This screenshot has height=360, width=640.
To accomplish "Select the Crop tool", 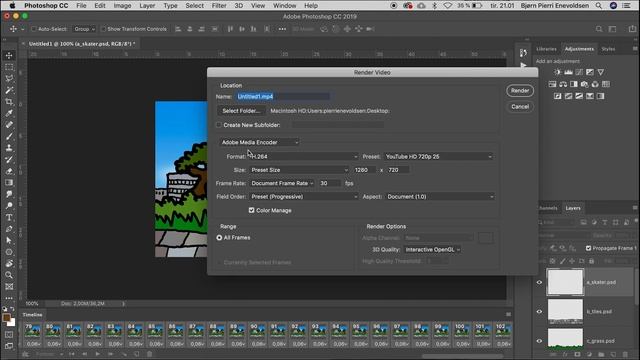I will click(x=9, y=102).
